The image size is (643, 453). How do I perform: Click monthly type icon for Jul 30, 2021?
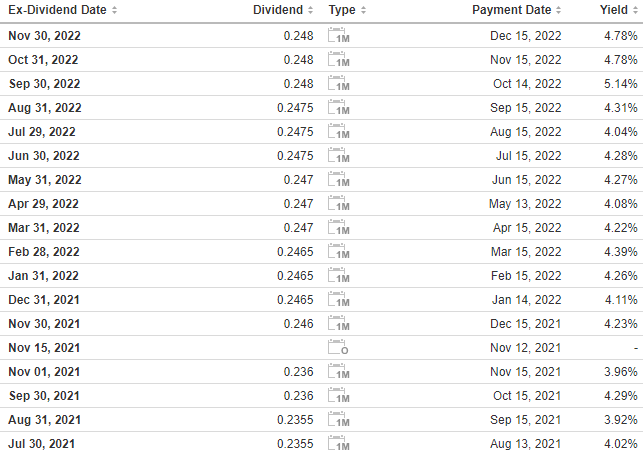(339, 443)
